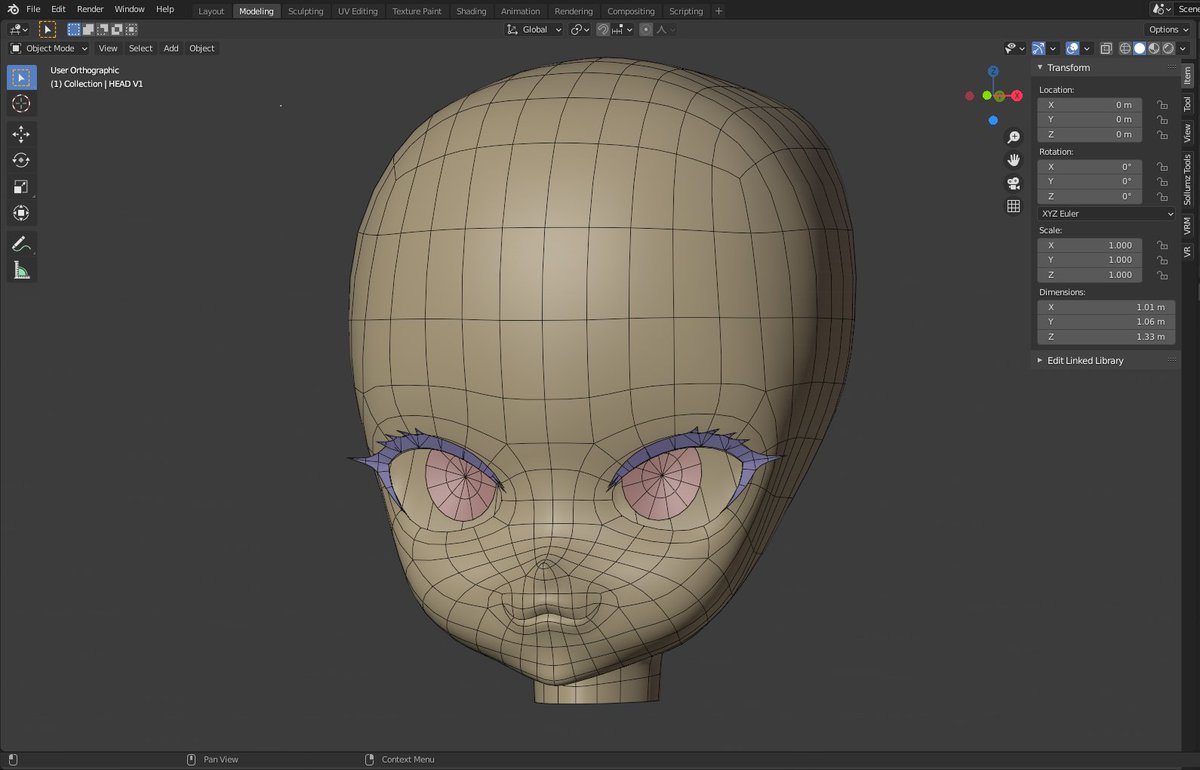Viewport: 1200px width, 770px height.
Task: Activate the combined Transform tool
Action: [x=21, y=213]
